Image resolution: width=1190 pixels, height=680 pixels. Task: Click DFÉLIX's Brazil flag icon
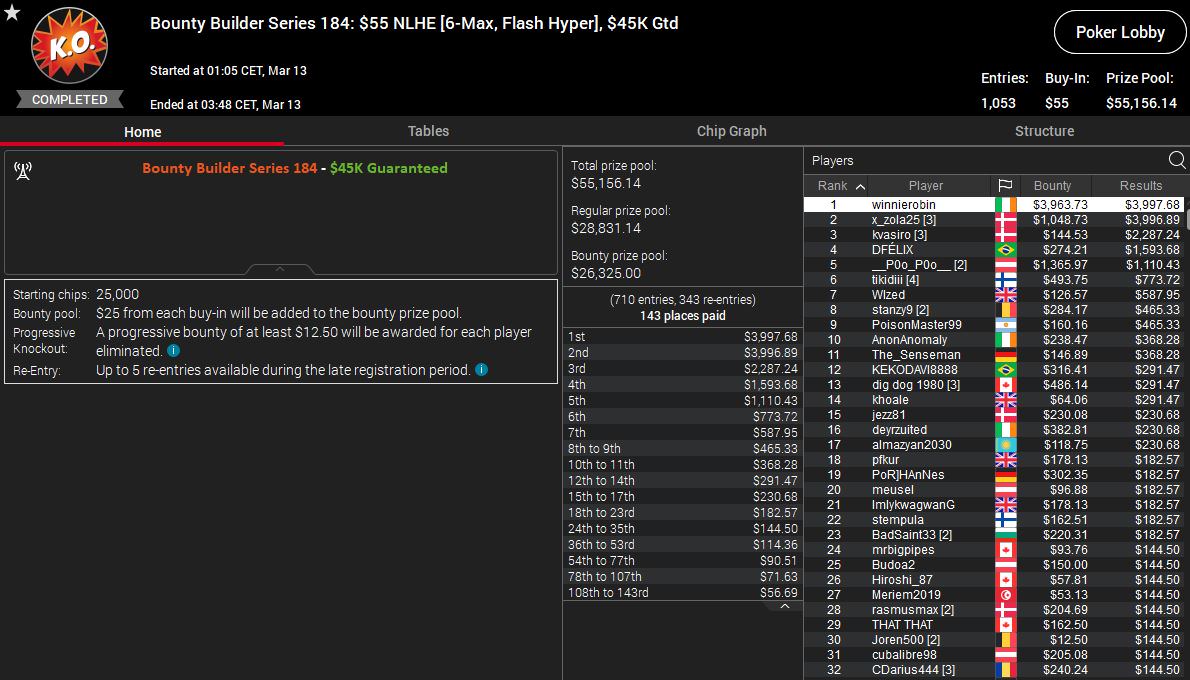[1005, 250]
